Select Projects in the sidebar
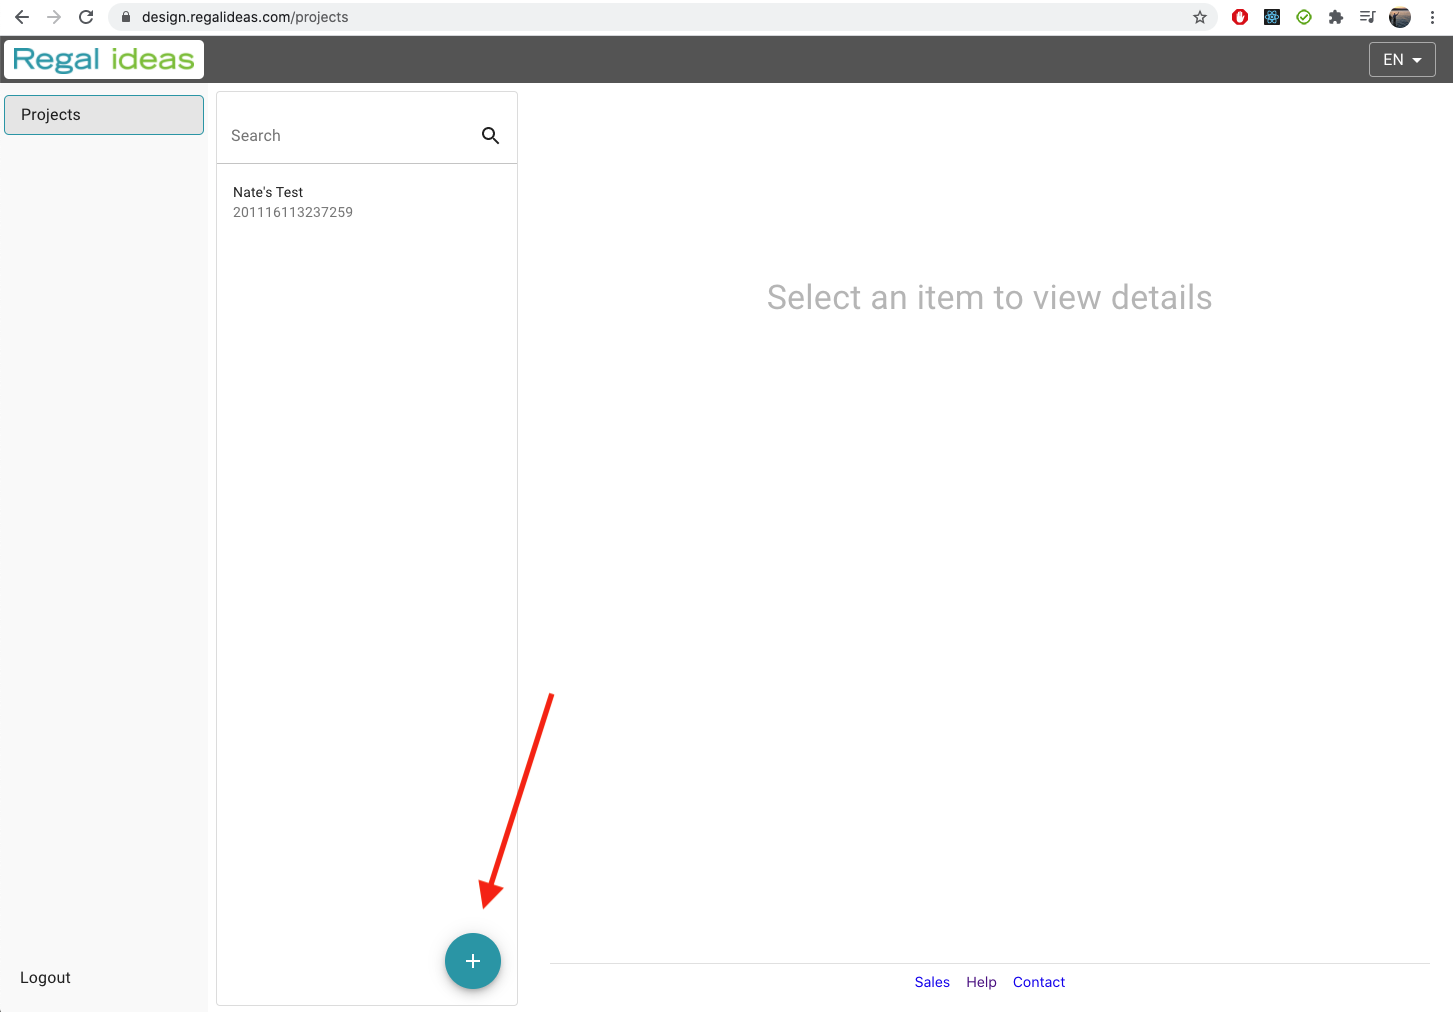 click(x=104, y=115)
